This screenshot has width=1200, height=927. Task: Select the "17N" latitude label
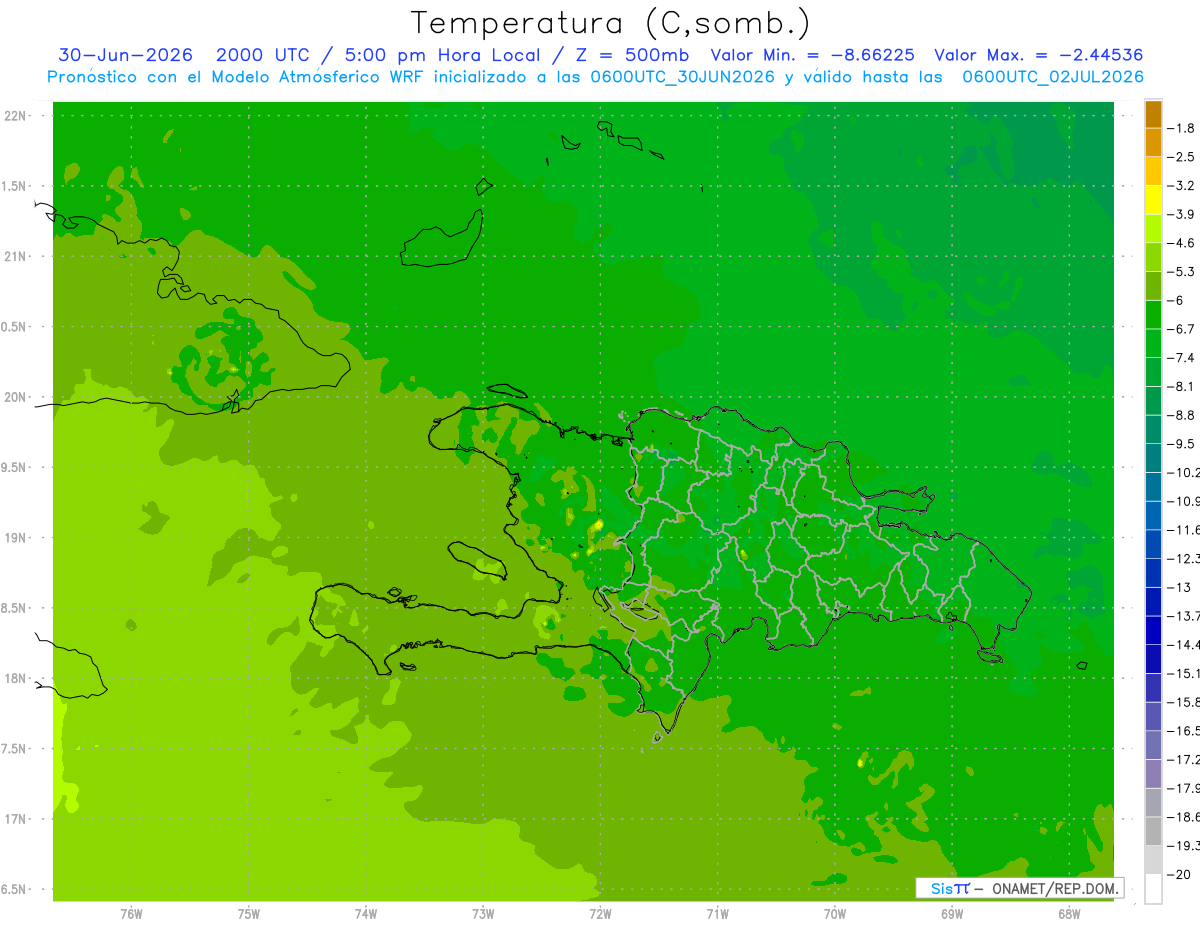click(17, 819)
